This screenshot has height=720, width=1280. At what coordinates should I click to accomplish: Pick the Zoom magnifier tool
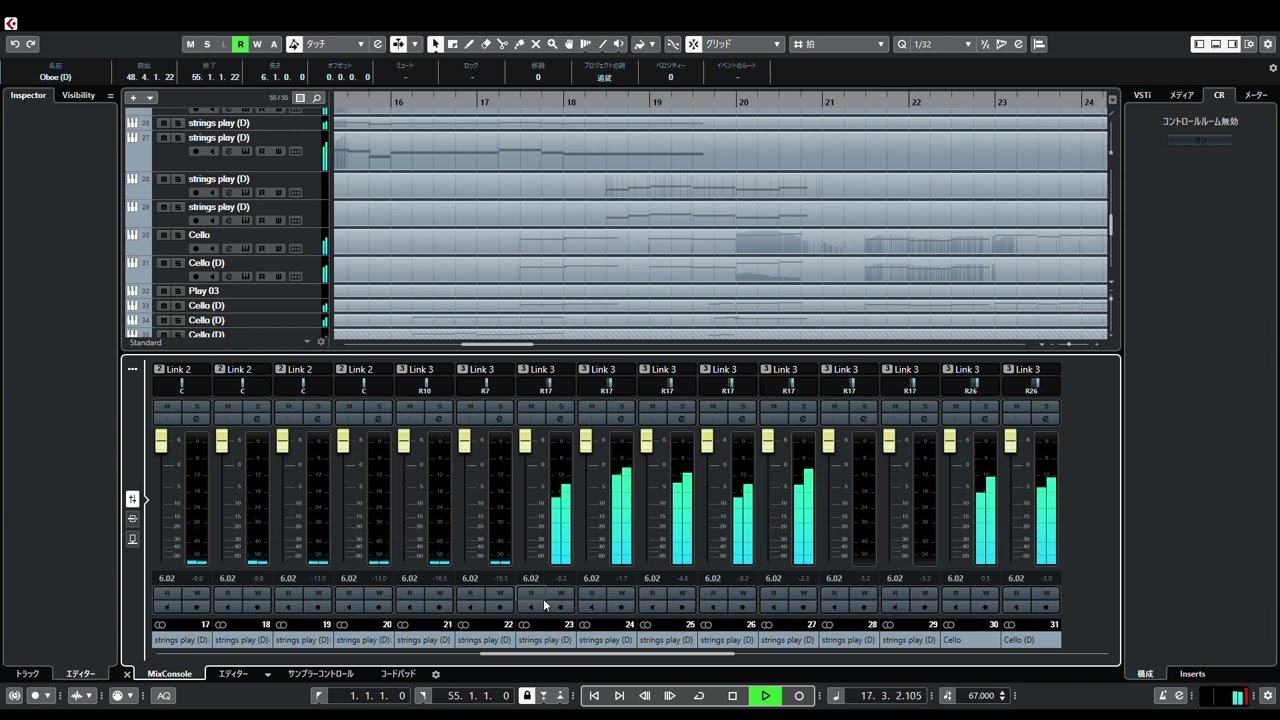552,44
